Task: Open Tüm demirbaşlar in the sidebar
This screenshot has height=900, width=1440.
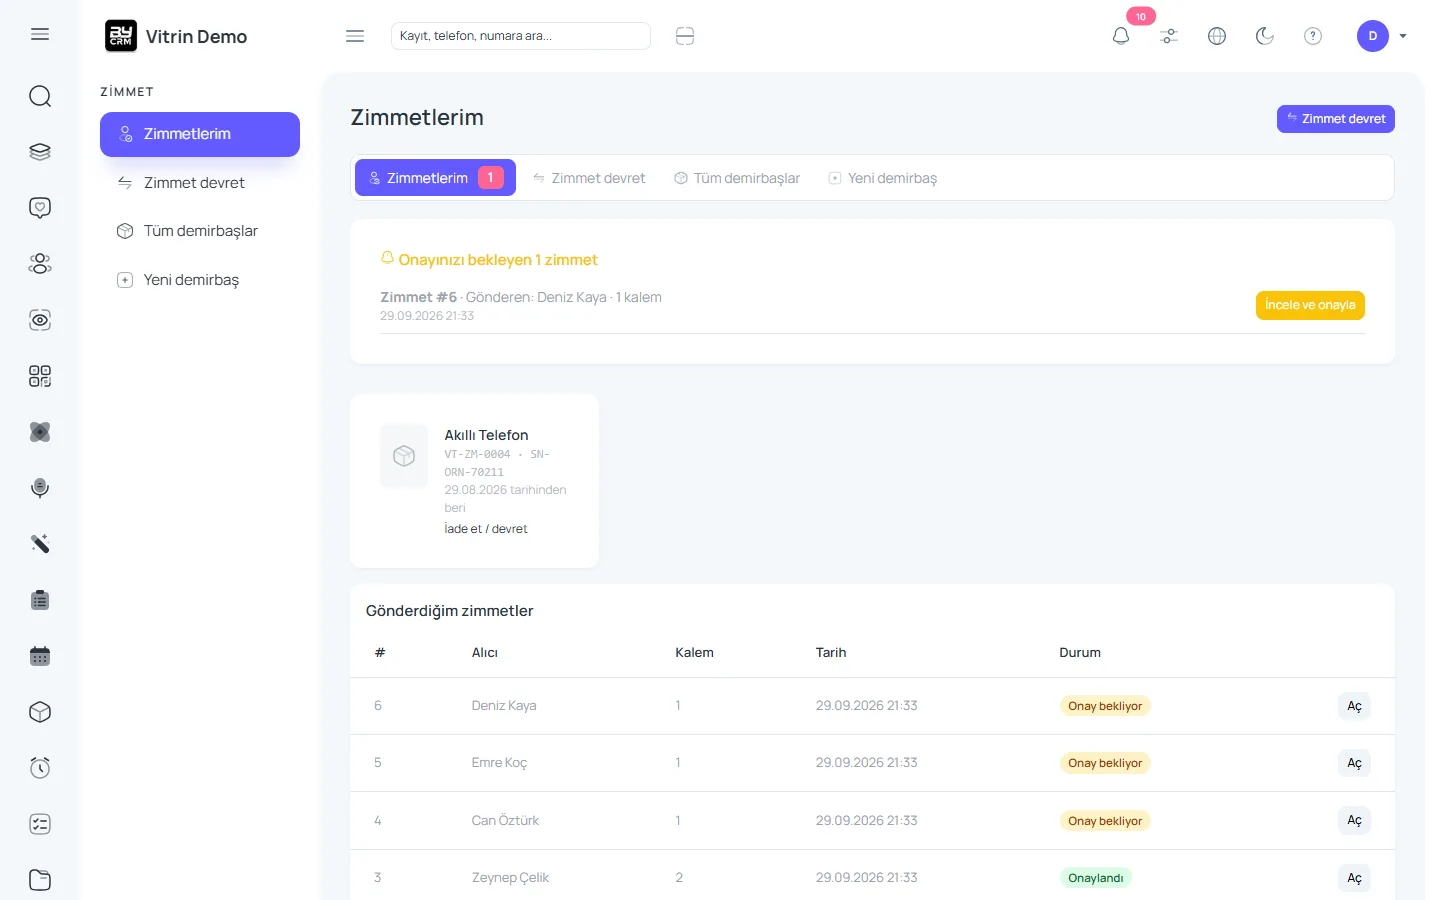Action: 200,231
